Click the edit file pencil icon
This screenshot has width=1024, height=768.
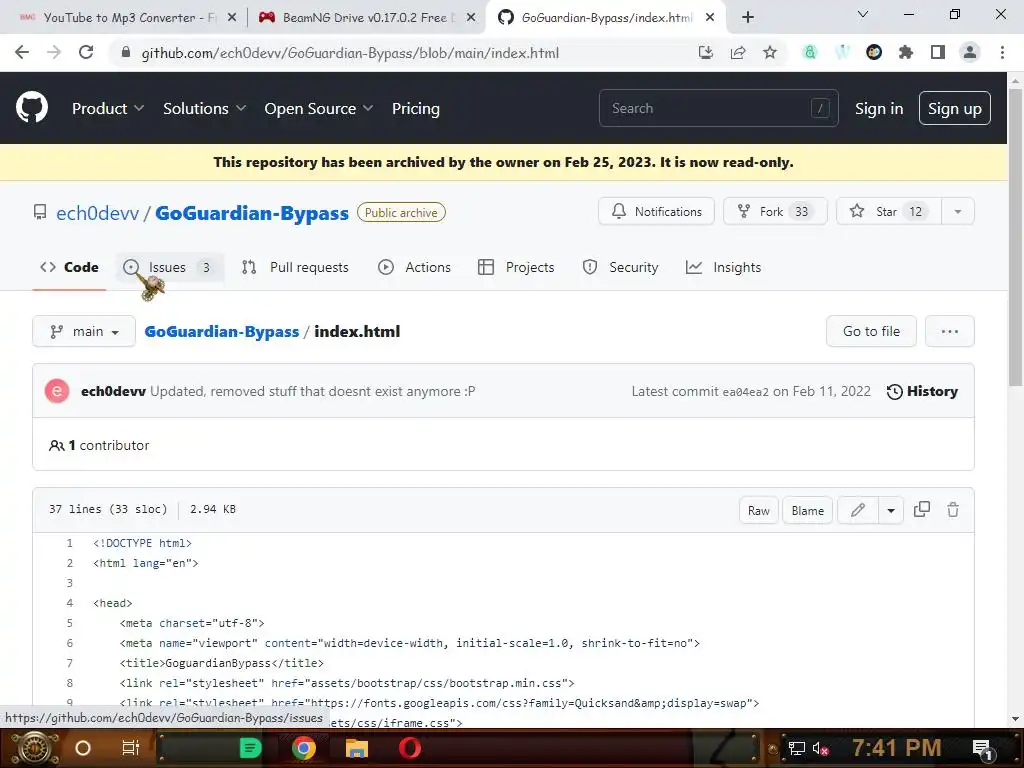(857, 510)
